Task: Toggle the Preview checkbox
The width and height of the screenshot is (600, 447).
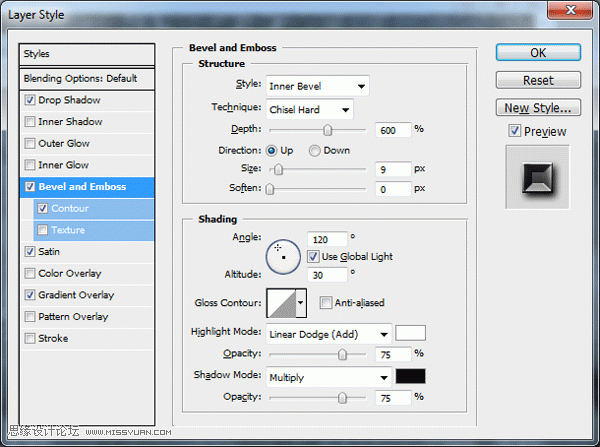Action: (515, 131)
